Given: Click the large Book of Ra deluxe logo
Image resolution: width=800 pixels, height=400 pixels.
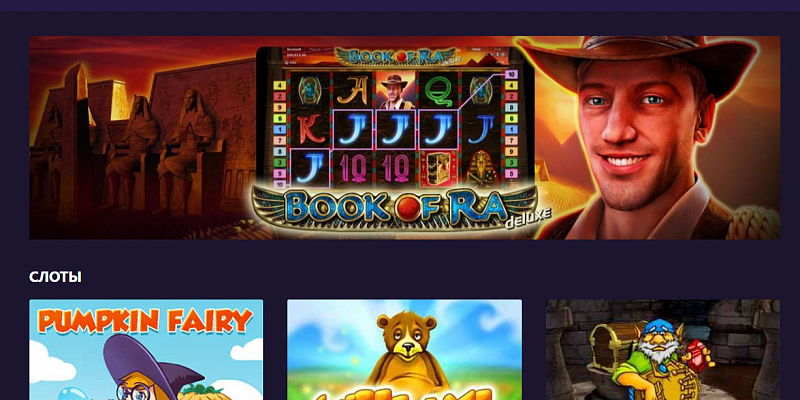Looking at the screenshot, I should pos(395,209).
